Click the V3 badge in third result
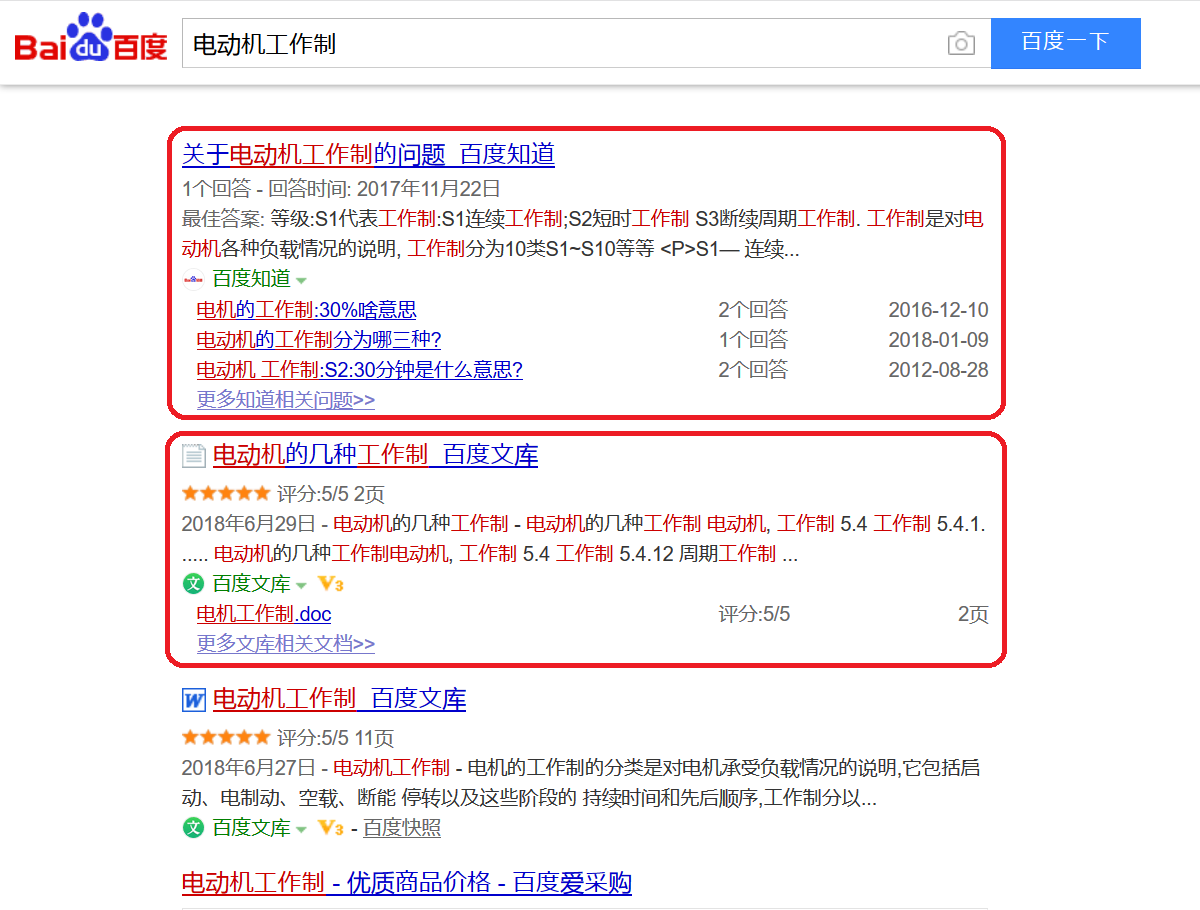This screenshot has width=1200, height=910. pos(330,828)
